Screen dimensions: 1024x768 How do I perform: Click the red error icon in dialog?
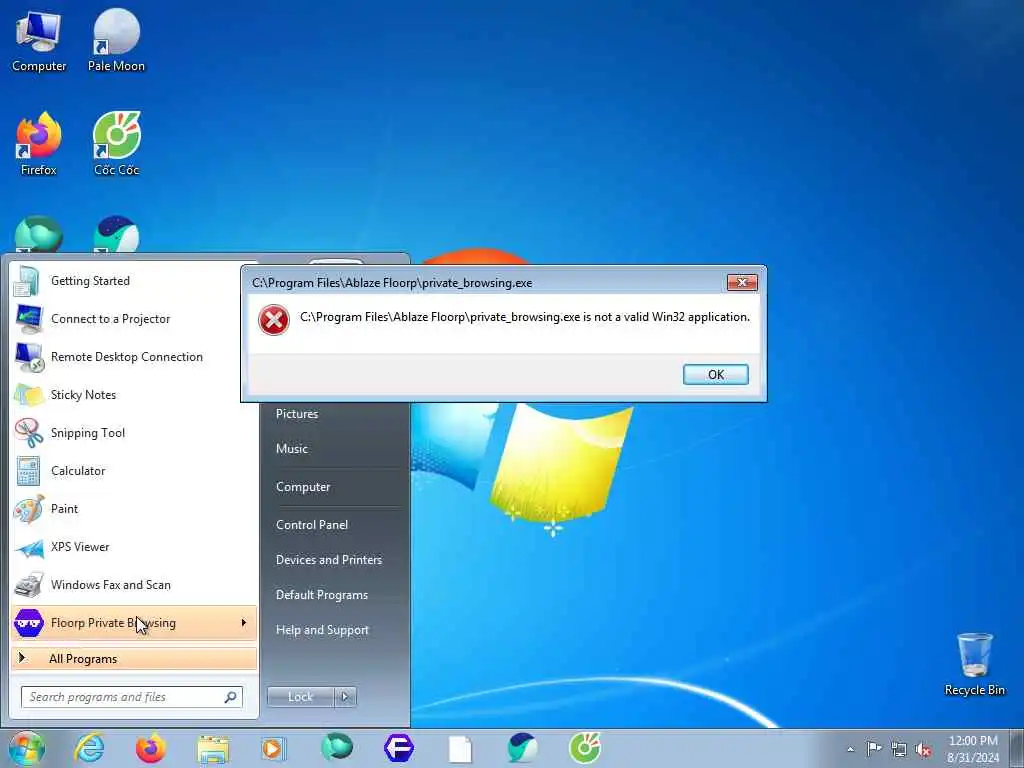click(274, 320)
